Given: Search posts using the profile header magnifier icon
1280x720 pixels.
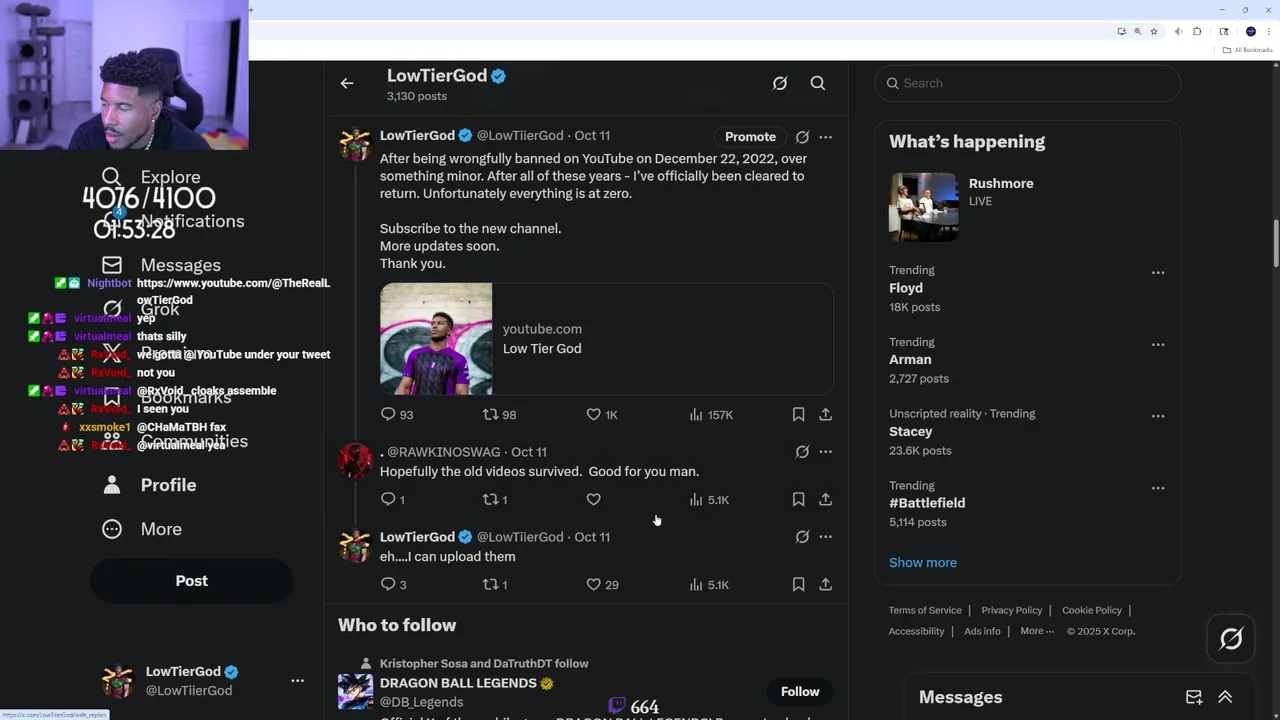Looking at the screenshot, I should 818,84.
